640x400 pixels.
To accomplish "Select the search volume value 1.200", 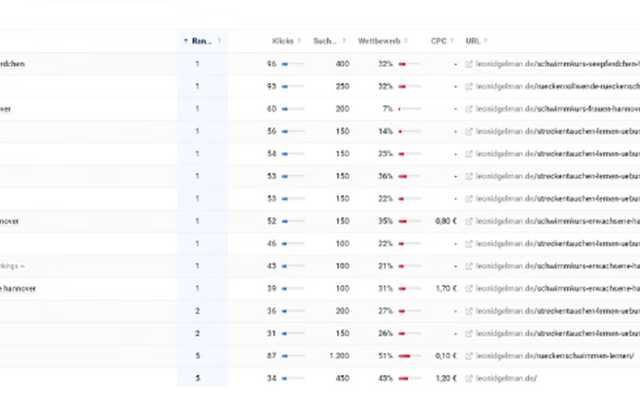I will tap(339, 356).
